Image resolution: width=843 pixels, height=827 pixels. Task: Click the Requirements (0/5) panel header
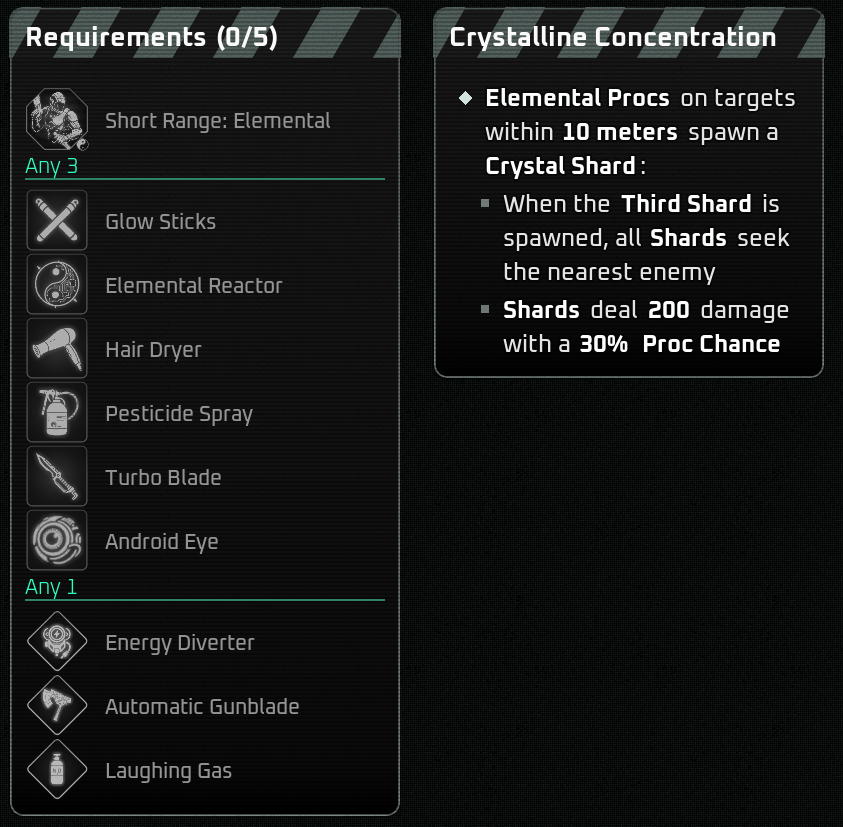pyautogui.click(x=151, y=38)
